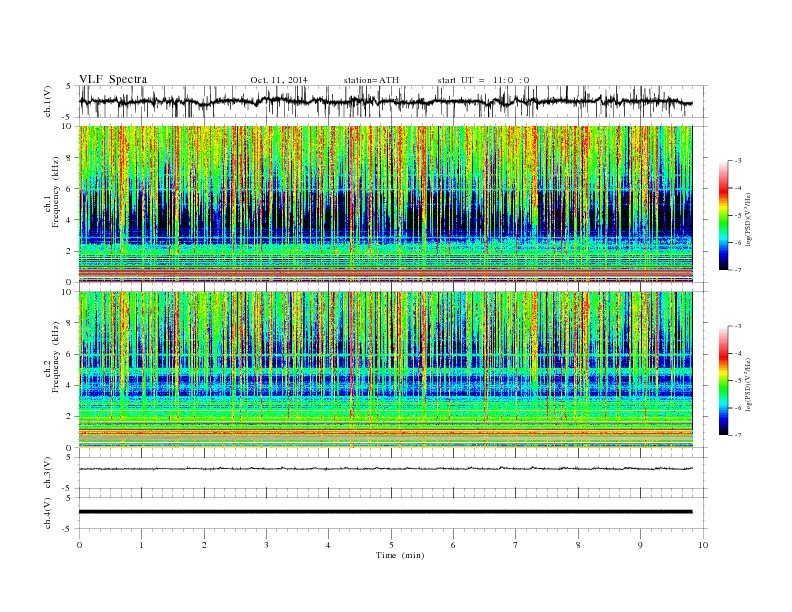Click the "8" kHz tick on ch.2 frequency axis
Screen dimensions: 792x612
coord(69,323)
